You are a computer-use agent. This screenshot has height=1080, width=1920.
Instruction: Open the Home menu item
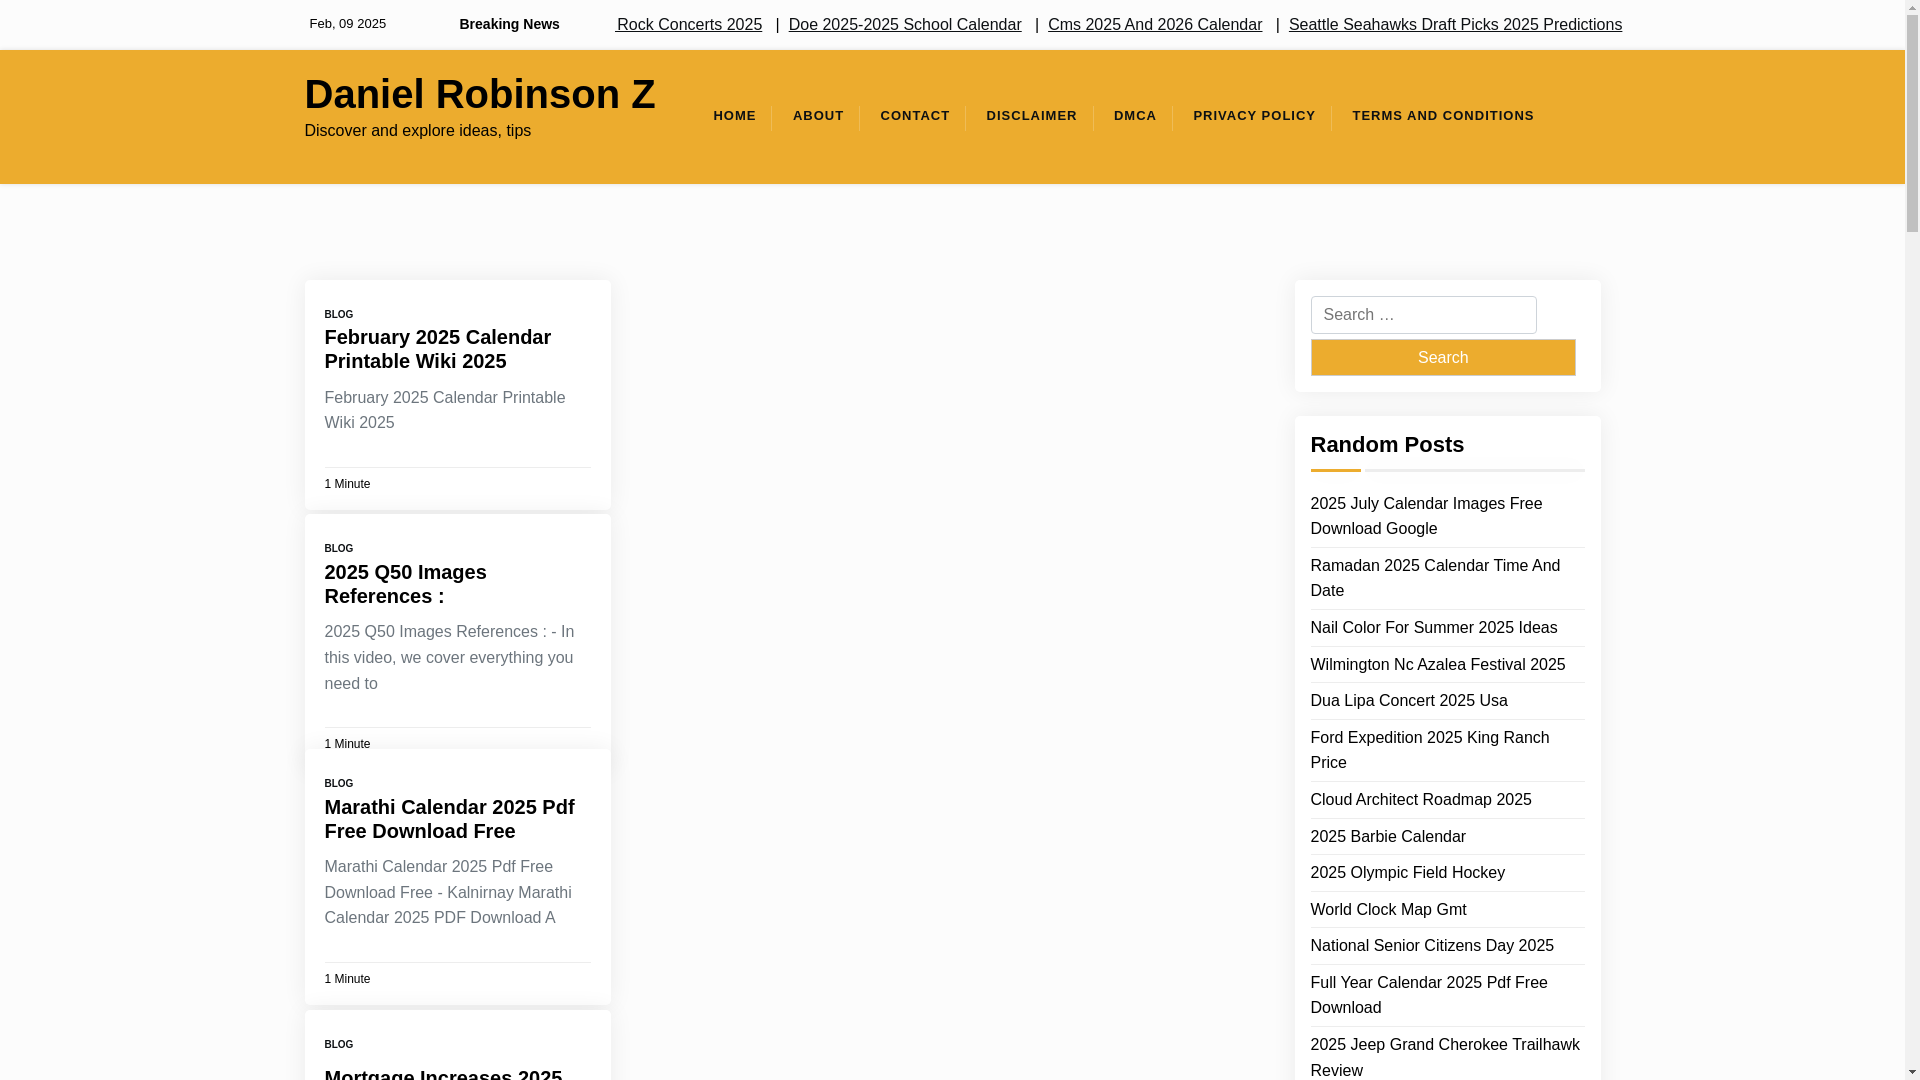coord(734,116)
